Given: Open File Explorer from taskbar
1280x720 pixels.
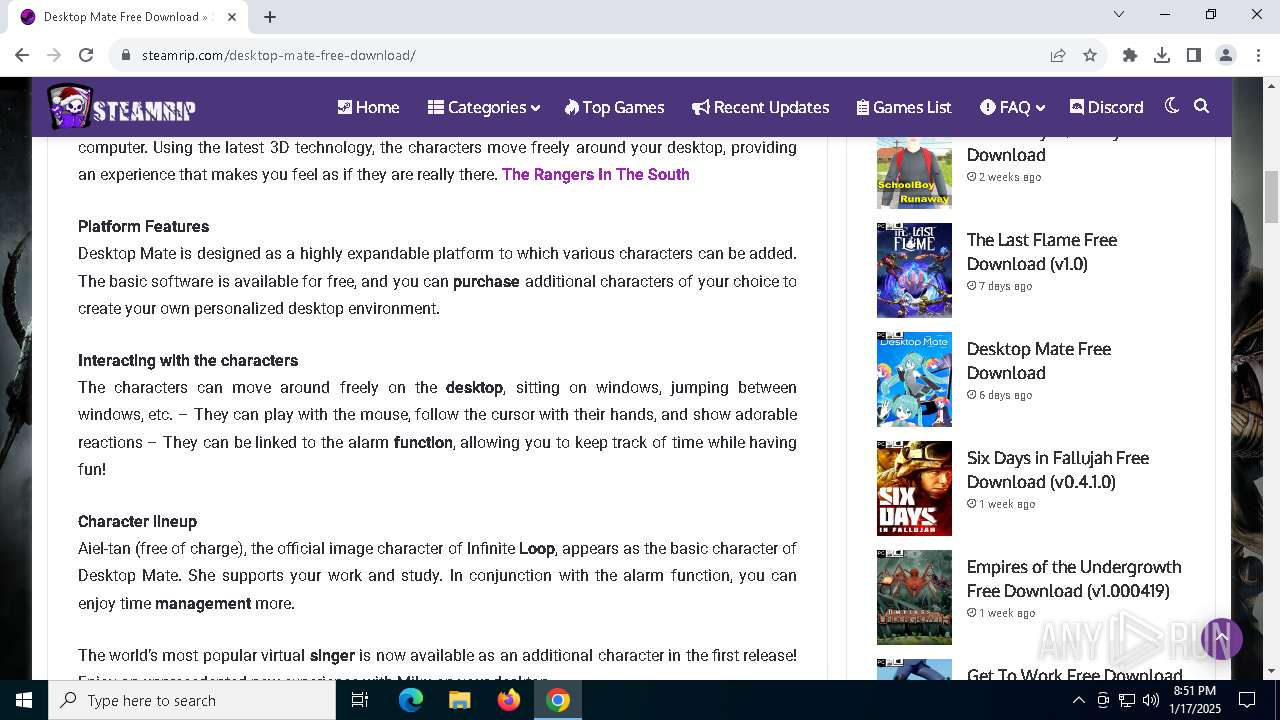Looking at the screenshot, I should click(x=460, y=700).
